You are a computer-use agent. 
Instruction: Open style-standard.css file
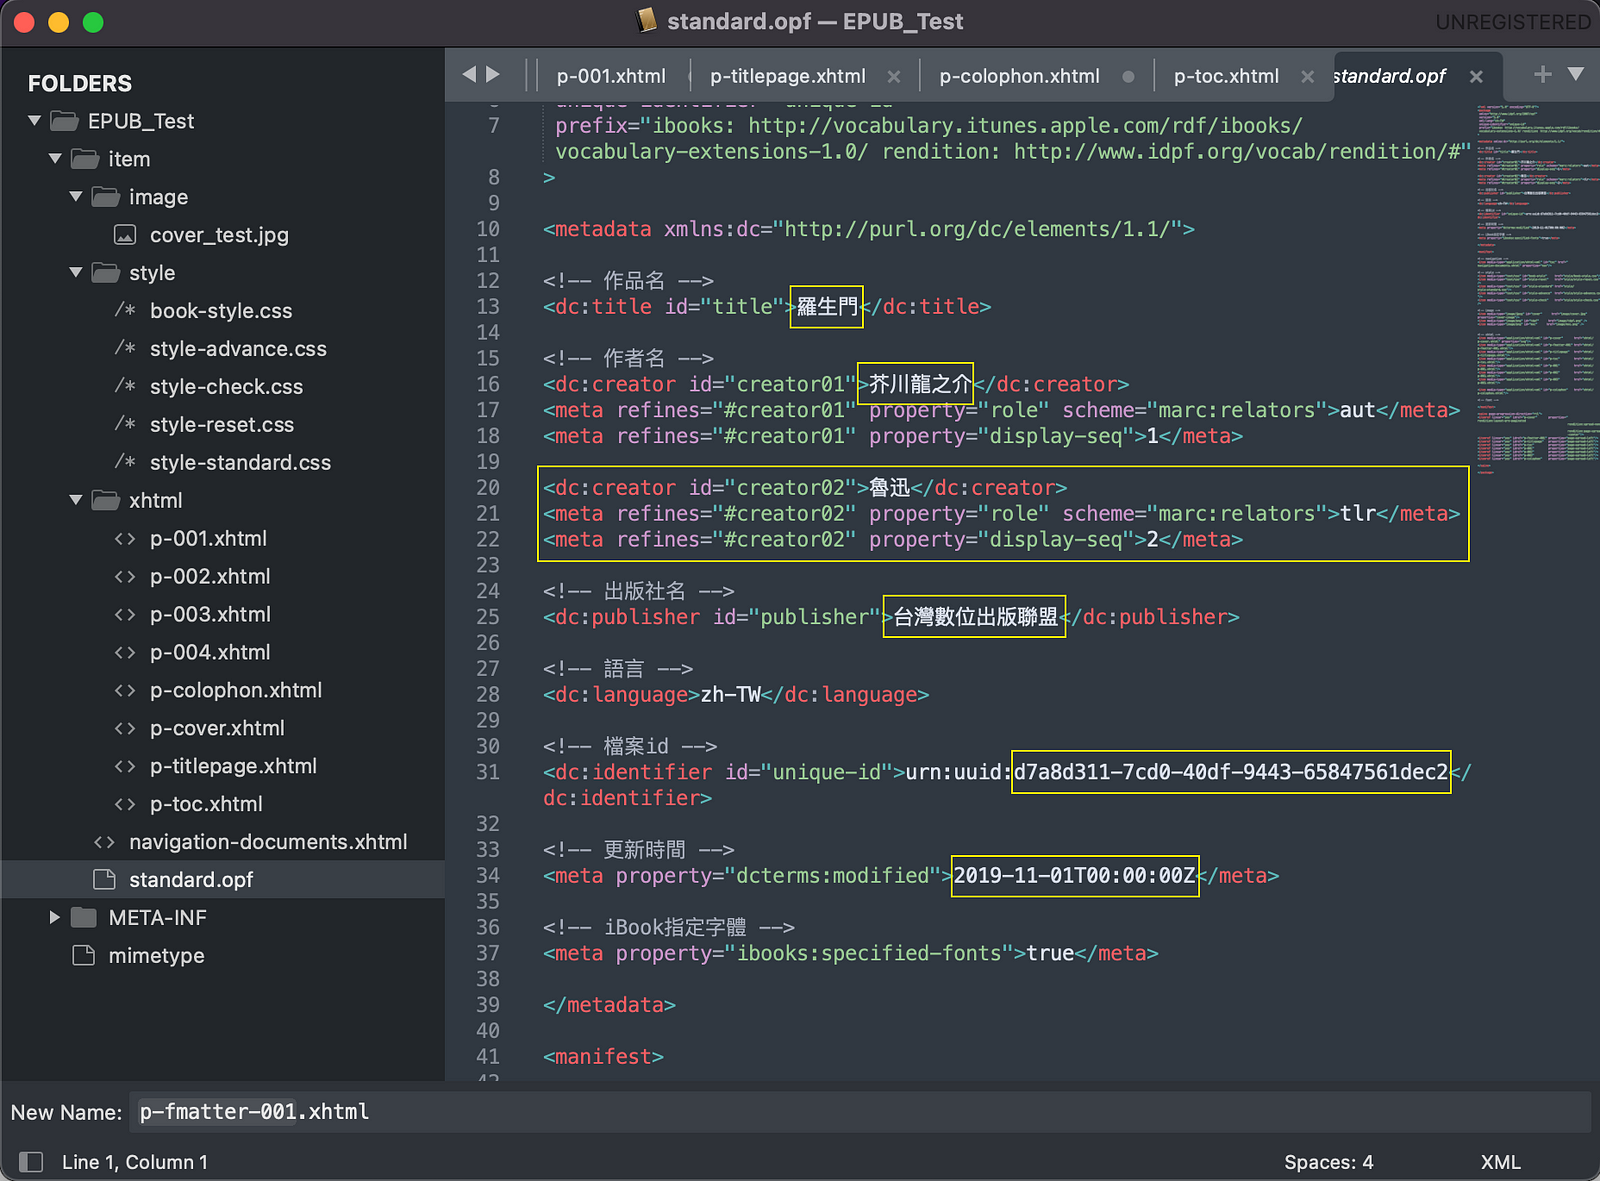(240, 463)
